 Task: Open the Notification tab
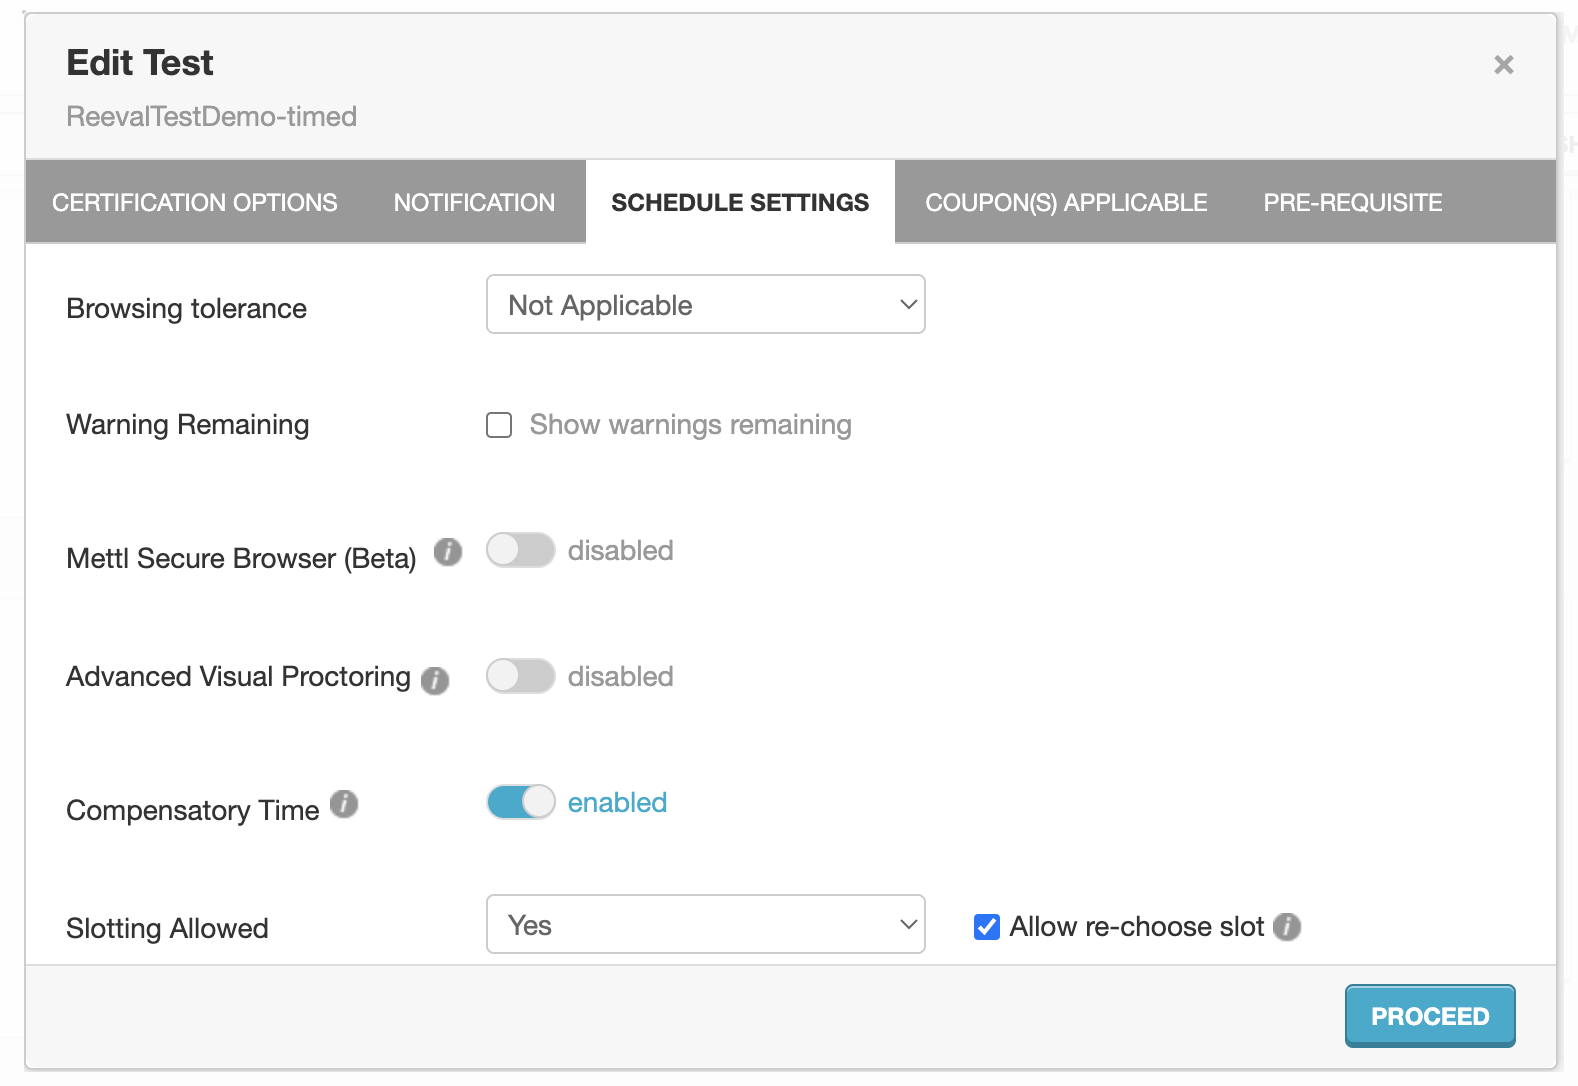[473, 202]
